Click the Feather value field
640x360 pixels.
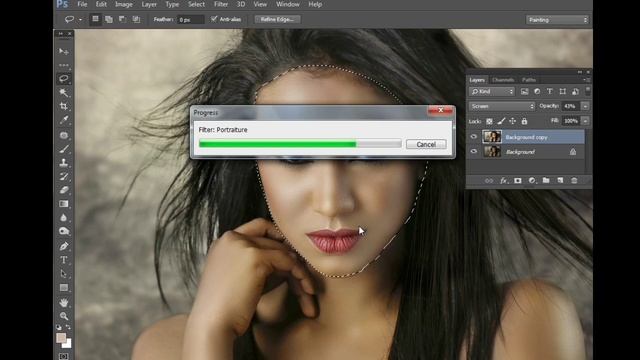tap(191, 20)
